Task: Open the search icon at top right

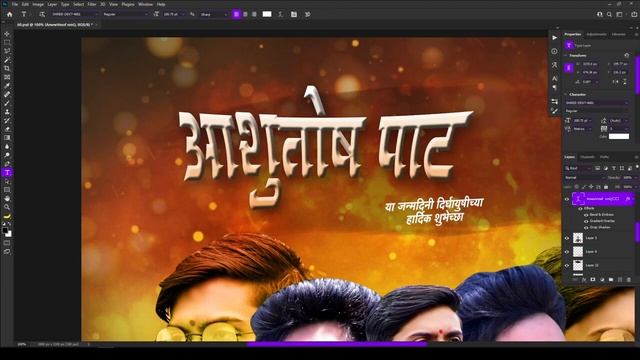Action: click(609, 14)
